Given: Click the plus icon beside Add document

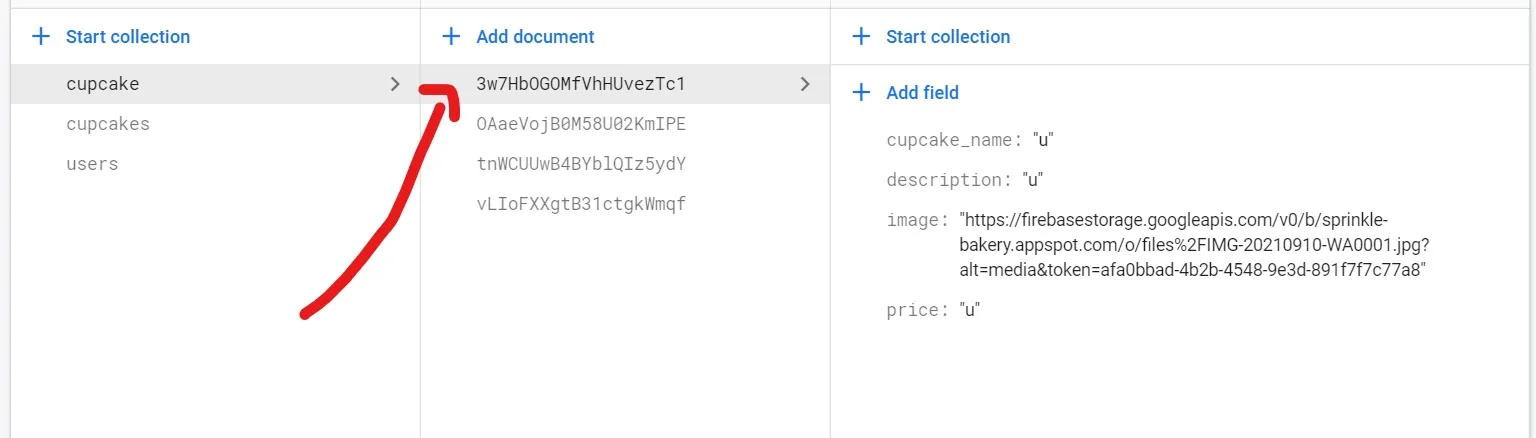Looking at the screenshot, I should [x=451, y=37].
